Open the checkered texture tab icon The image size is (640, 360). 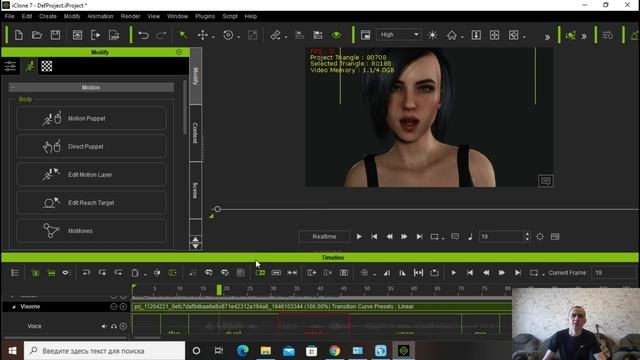(x=47, y=66)
